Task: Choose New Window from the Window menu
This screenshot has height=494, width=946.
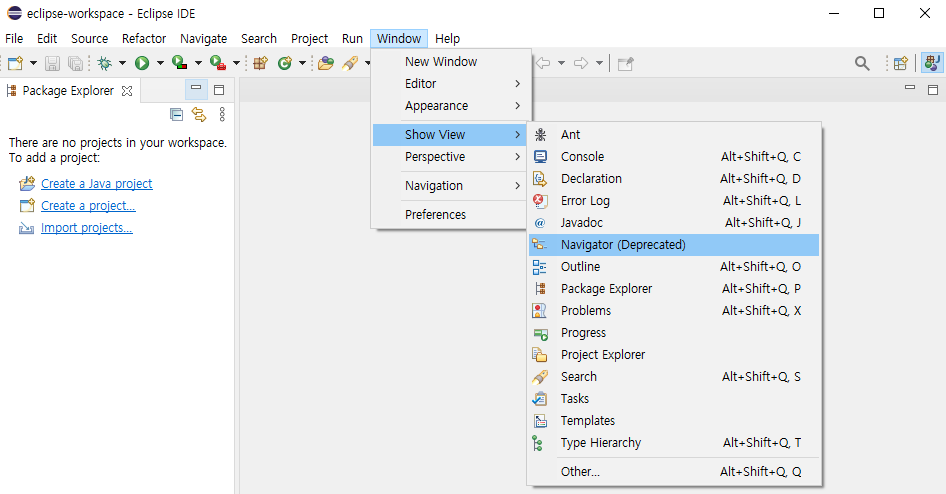Action: (x=450, y=62)
